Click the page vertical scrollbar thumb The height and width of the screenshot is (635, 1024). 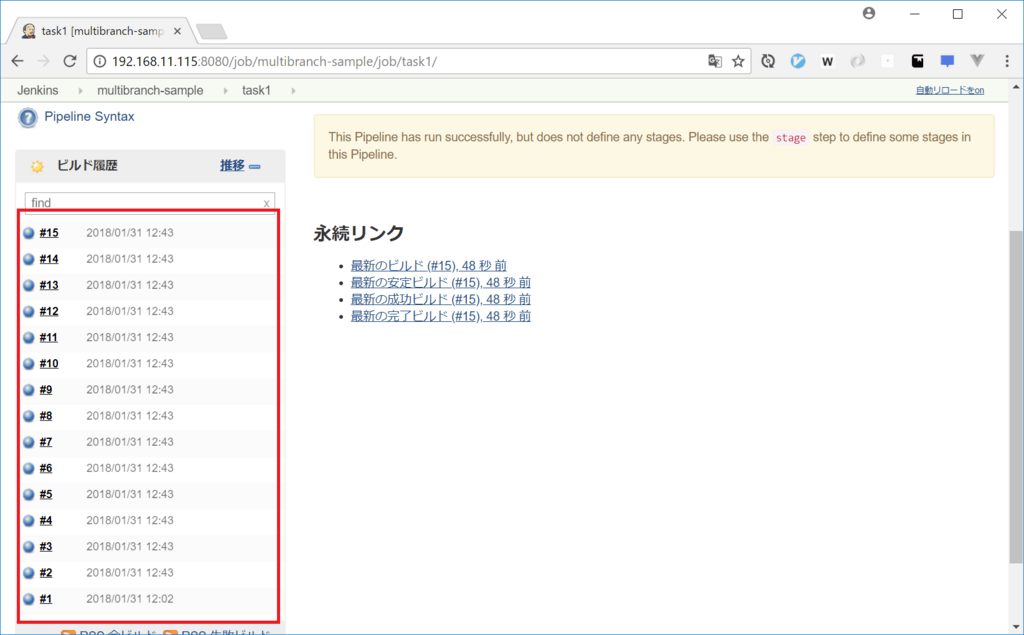[1016, 400]
